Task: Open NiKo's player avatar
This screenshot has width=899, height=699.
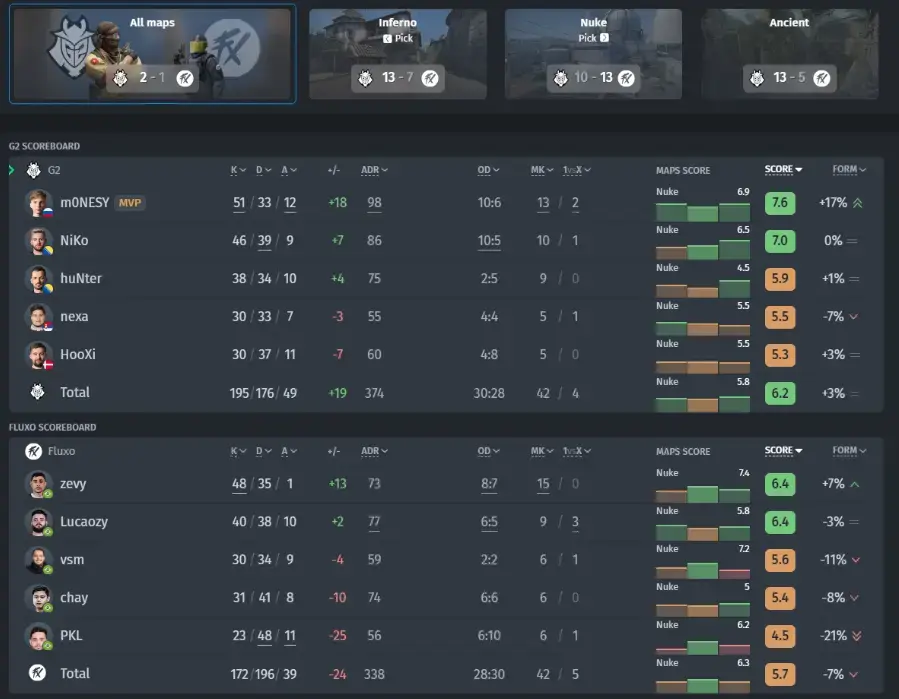Action: point(38,241)
